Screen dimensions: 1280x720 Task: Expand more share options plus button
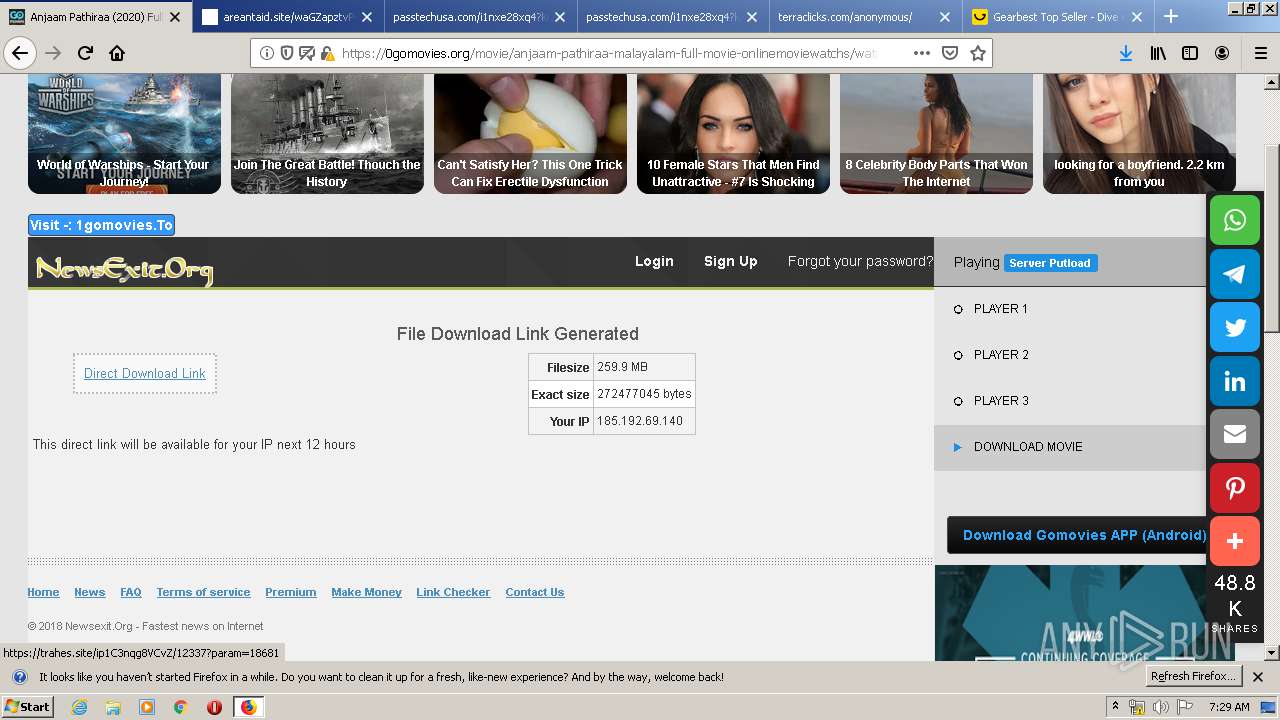click(x=1235, y=541)
